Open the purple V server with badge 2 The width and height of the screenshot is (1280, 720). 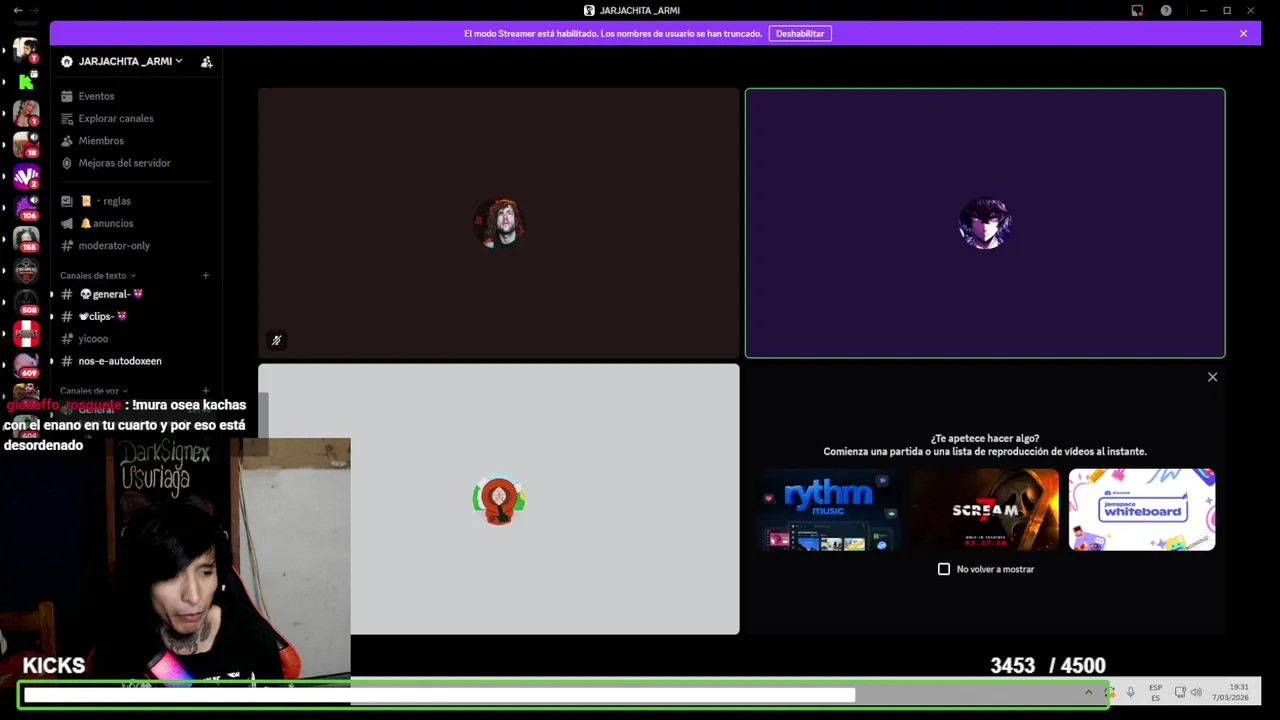[x=26, y=177]
